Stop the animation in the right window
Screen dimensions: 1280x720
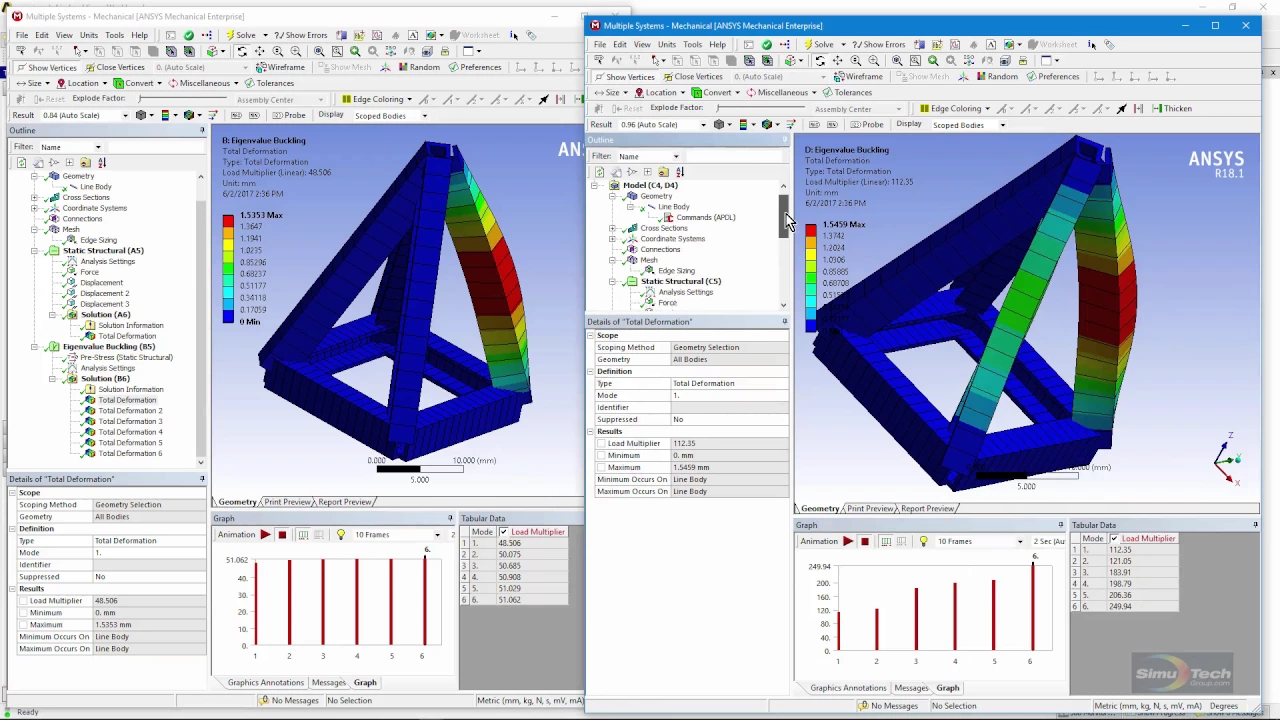(x=864, y=541)
